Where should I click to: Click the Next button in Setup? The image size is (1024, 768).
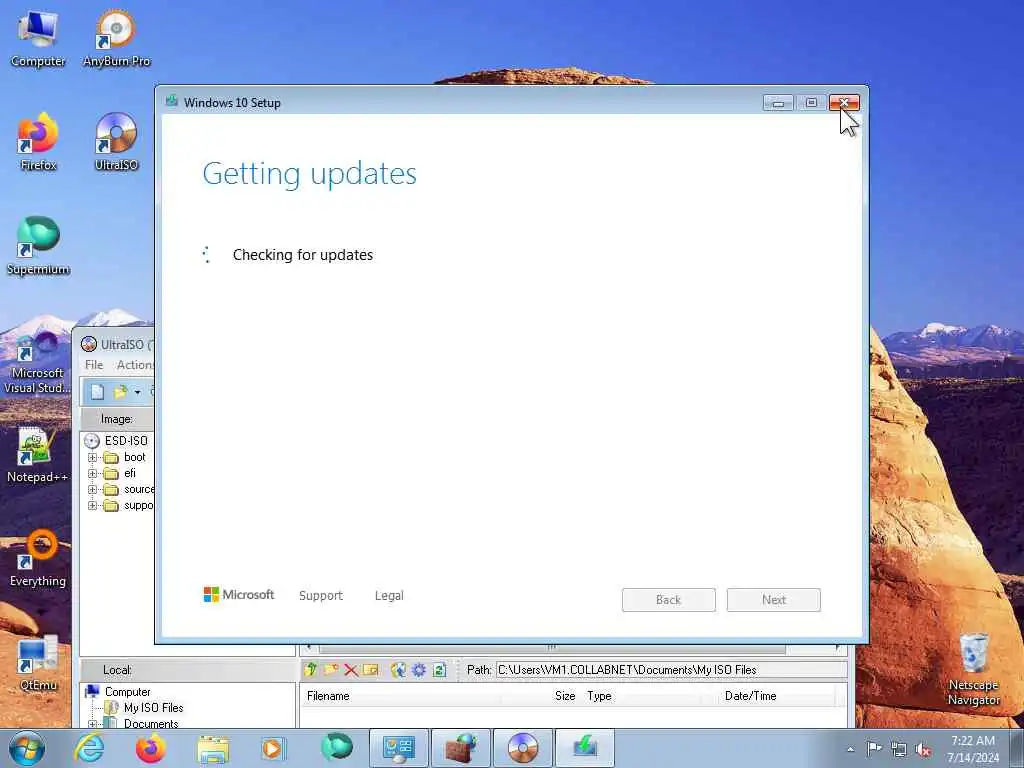coord(774,600)
